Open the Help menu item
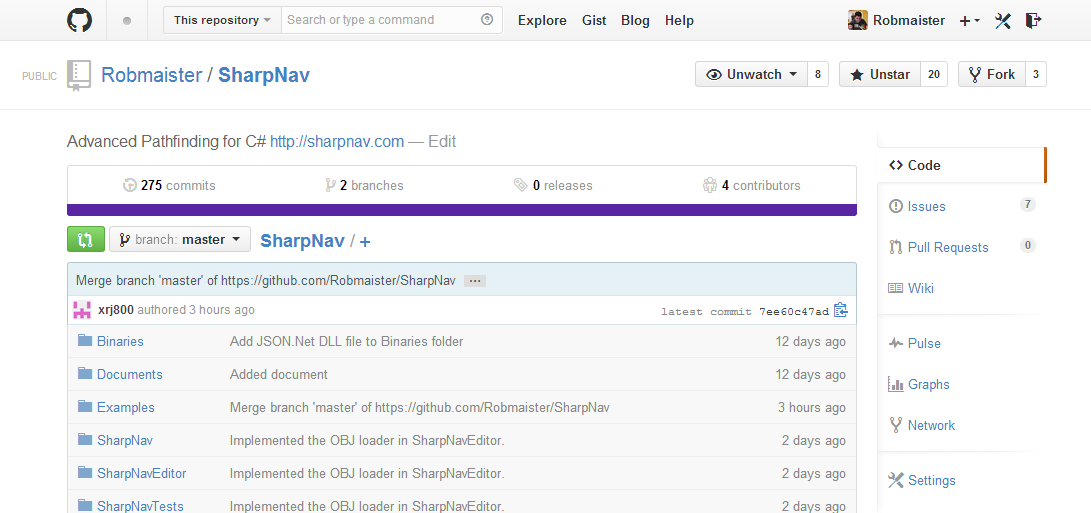1091x513 pixels. tap(679, 20)
